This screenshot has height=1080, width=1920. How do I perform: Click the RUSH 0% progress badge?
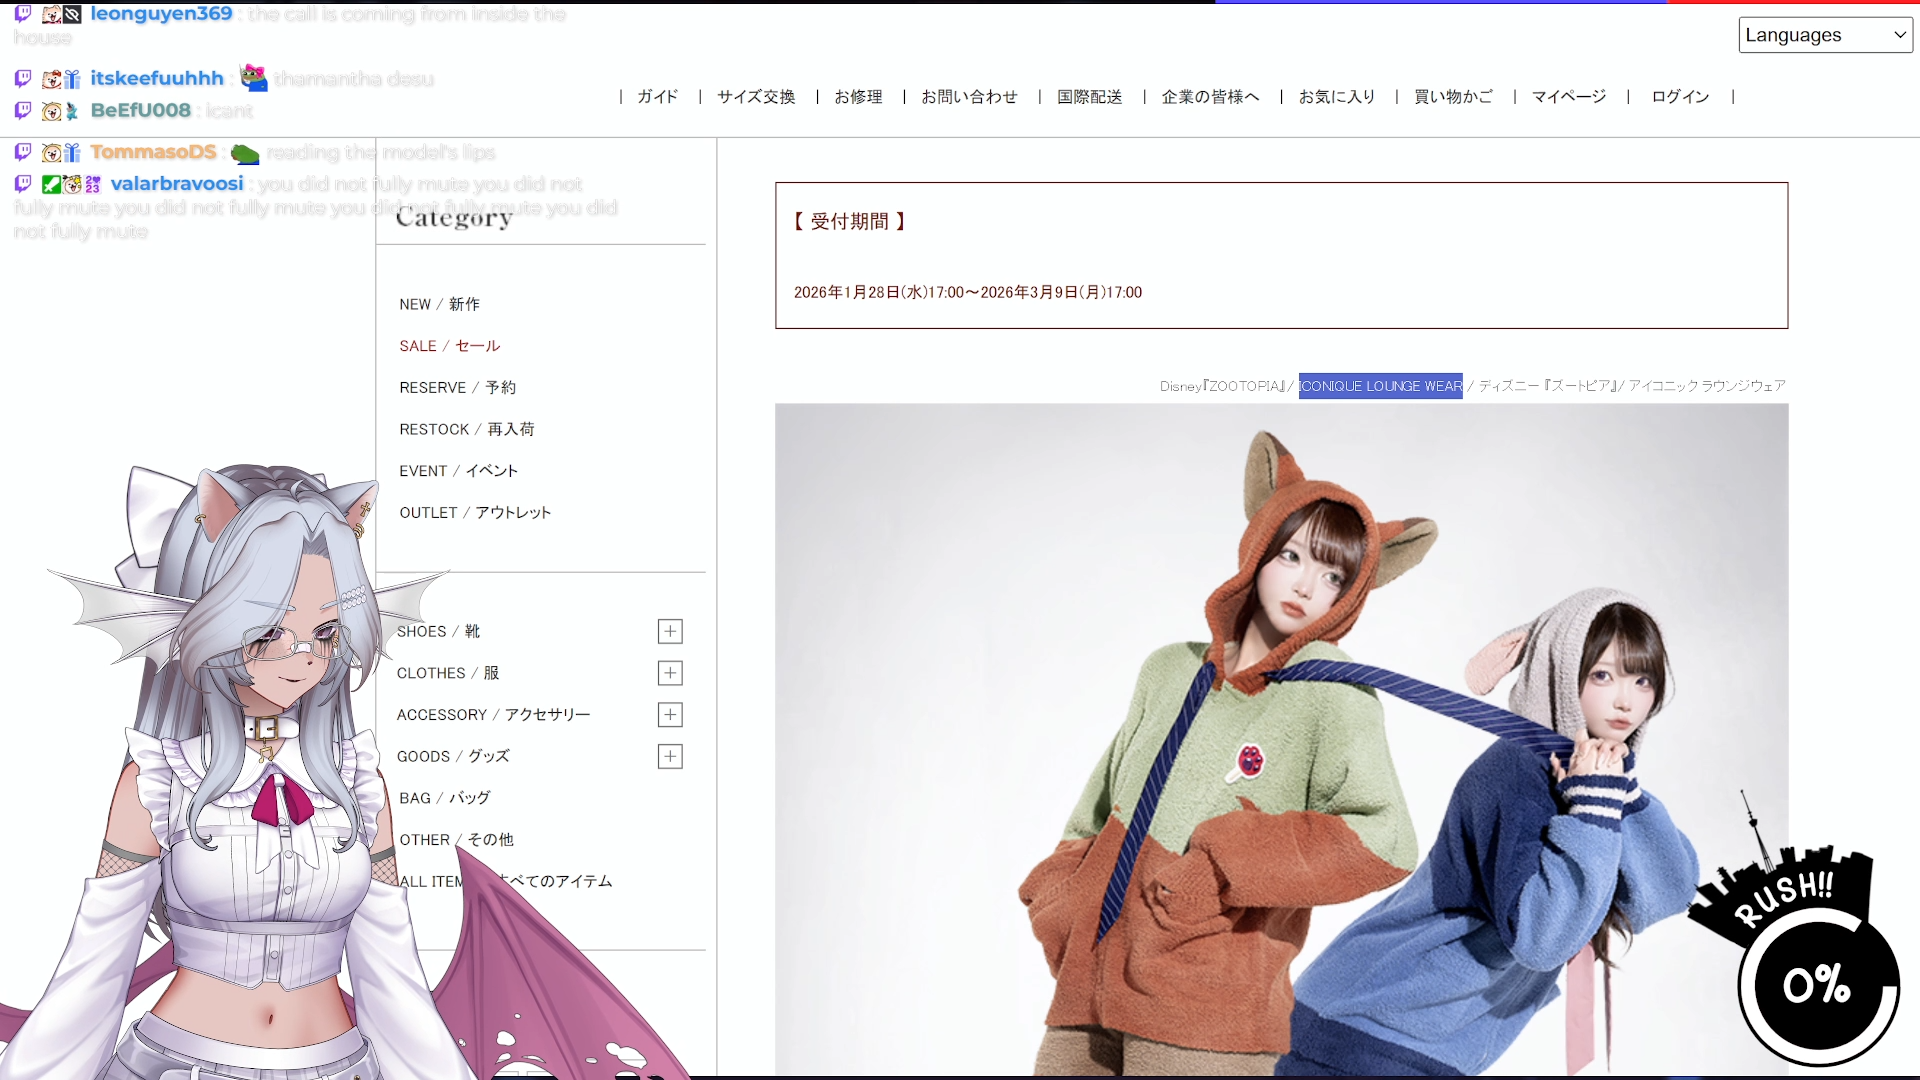click(x=1817, y=983)
